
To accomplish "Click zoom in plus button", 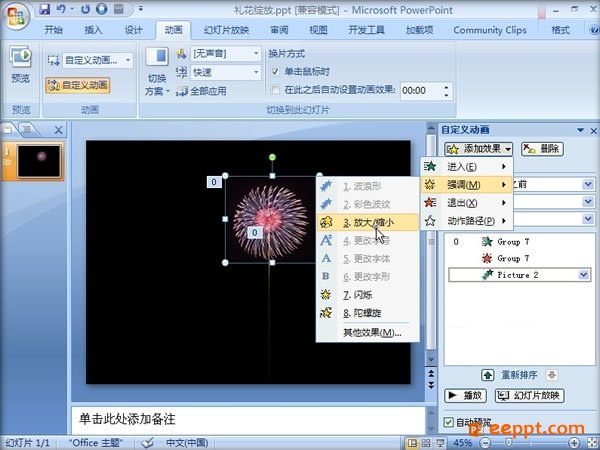I will click(574, 443).
